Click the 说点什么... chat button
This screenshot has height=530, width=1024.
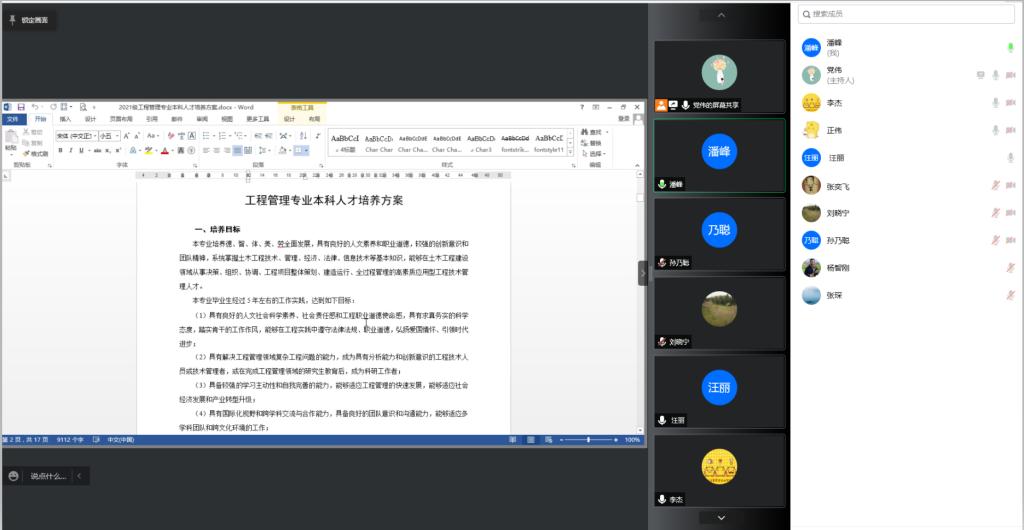click(47, 476)
